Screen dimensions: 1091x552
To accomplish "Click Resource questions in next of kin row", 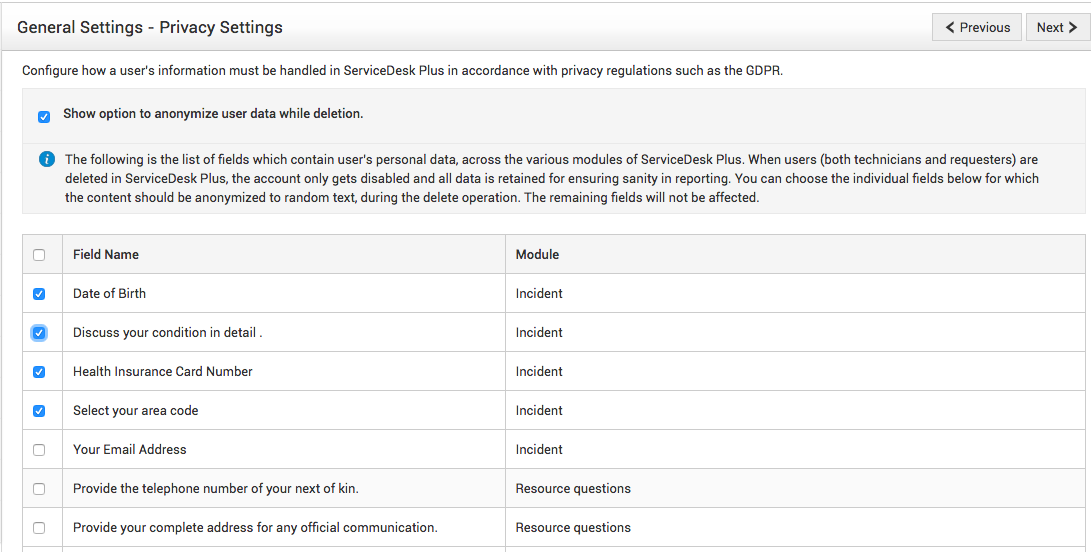I will click(572, 489).
